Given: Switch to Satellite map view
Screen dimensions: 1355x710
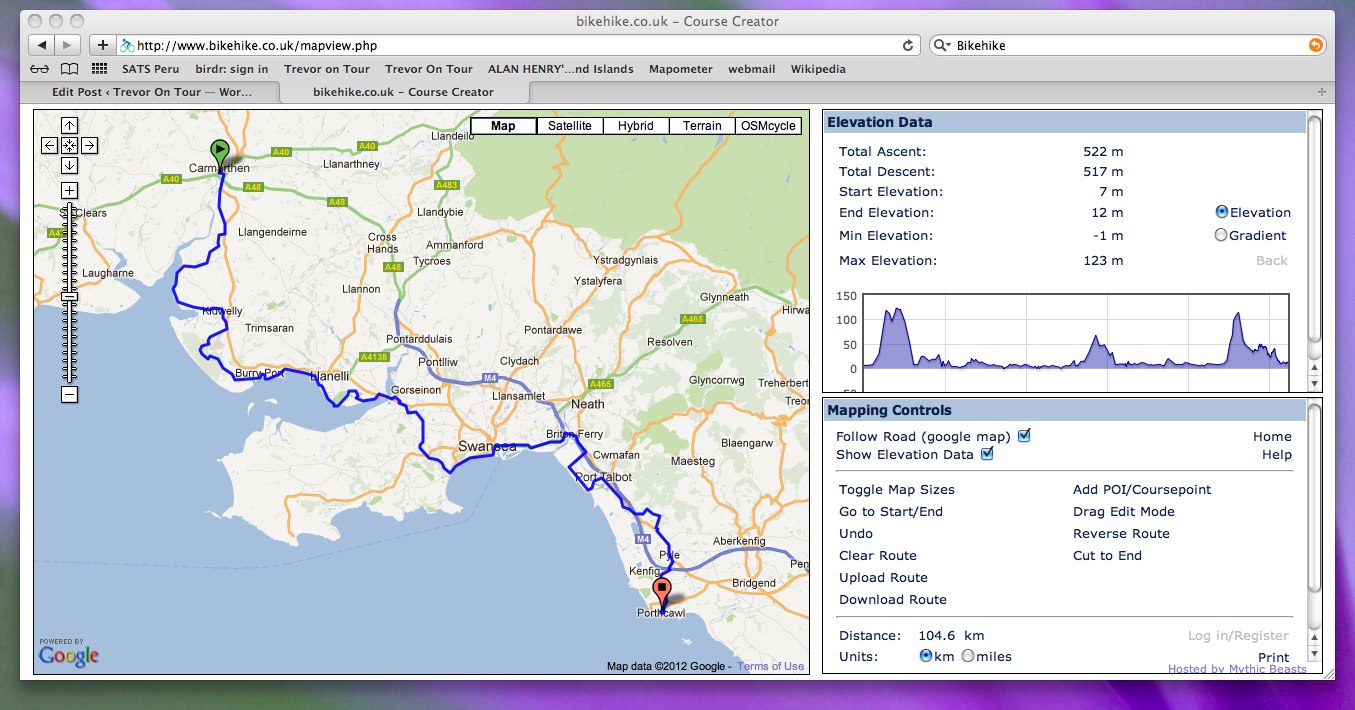Looking at the screenshot, I should tap(569, 126).
